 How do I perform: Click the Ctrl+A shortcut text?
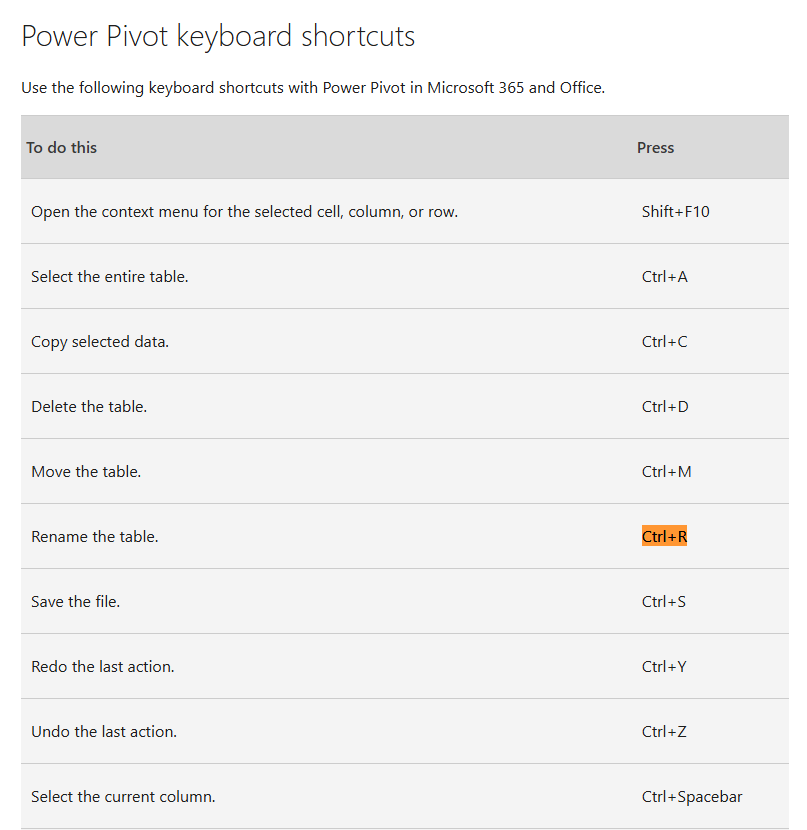tap(664, 277)
